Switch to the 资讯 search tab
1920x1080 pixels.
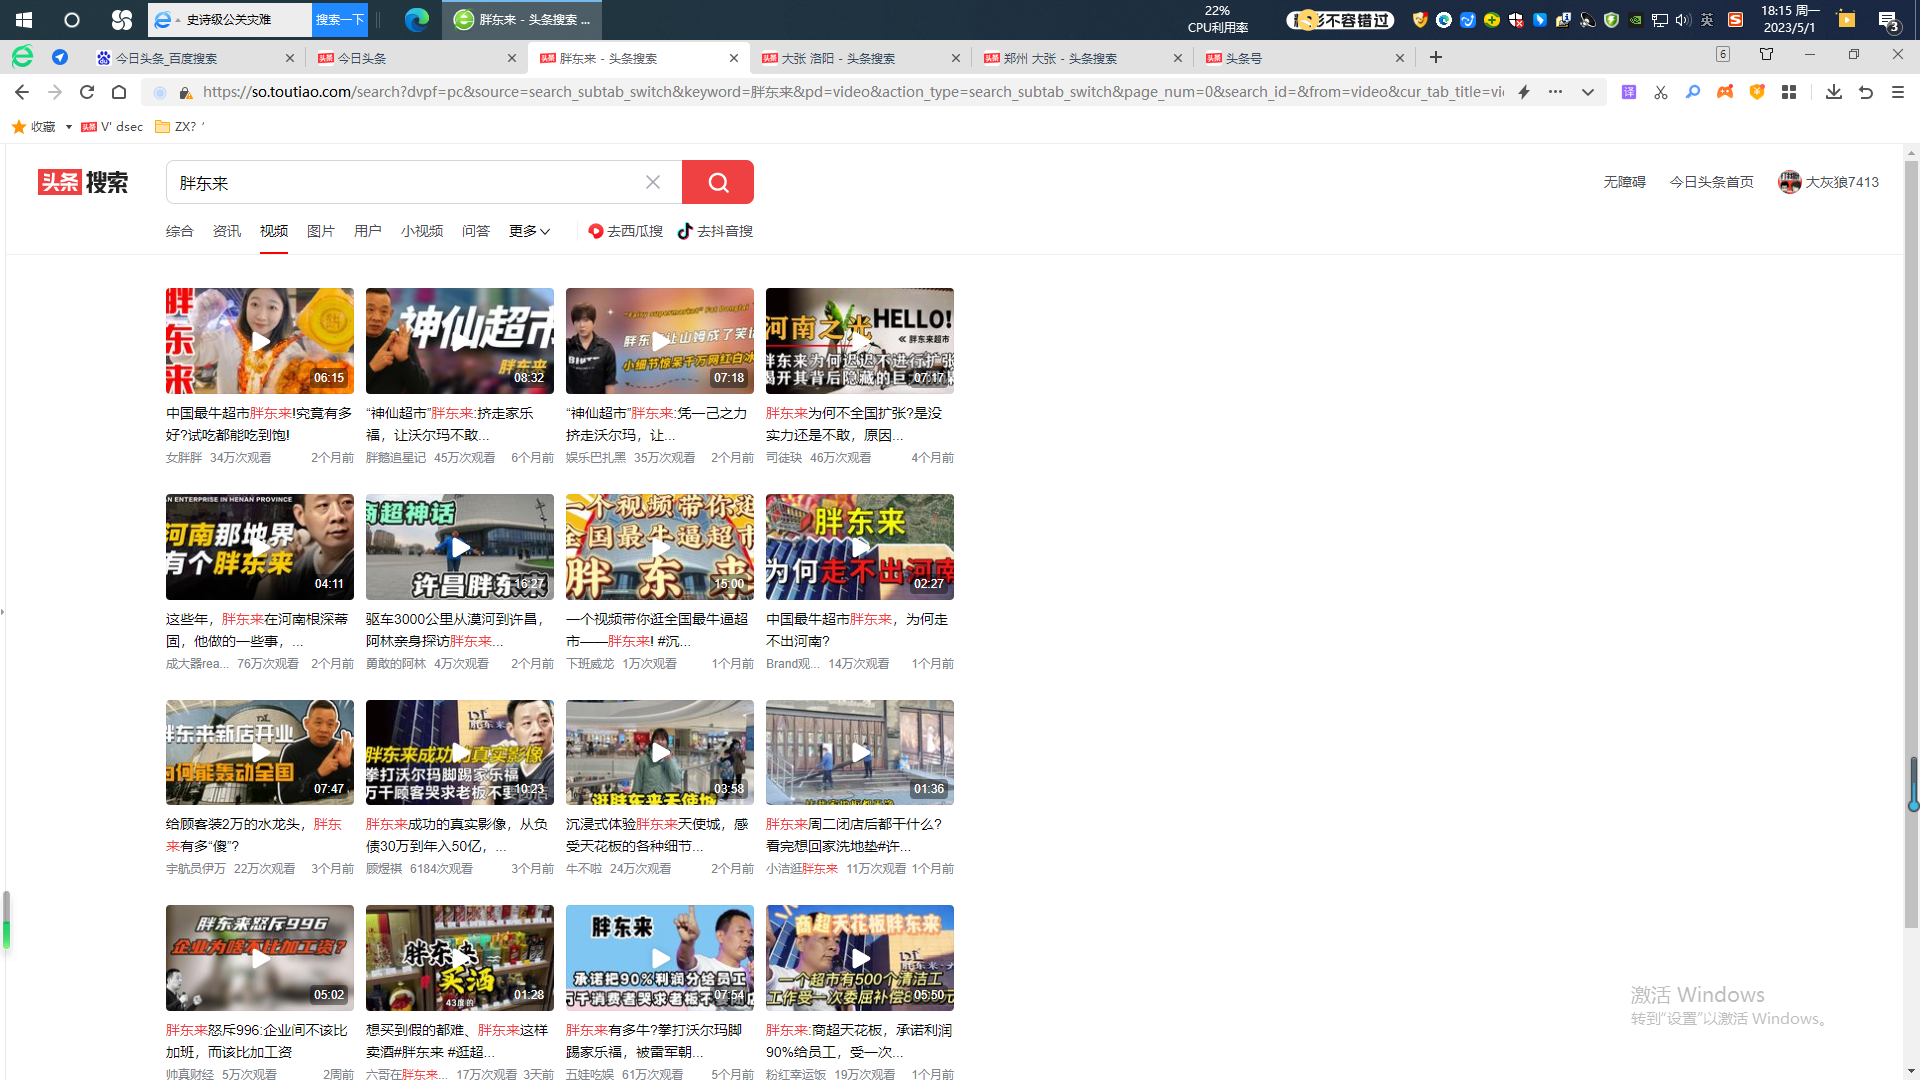tap(227, 231)
